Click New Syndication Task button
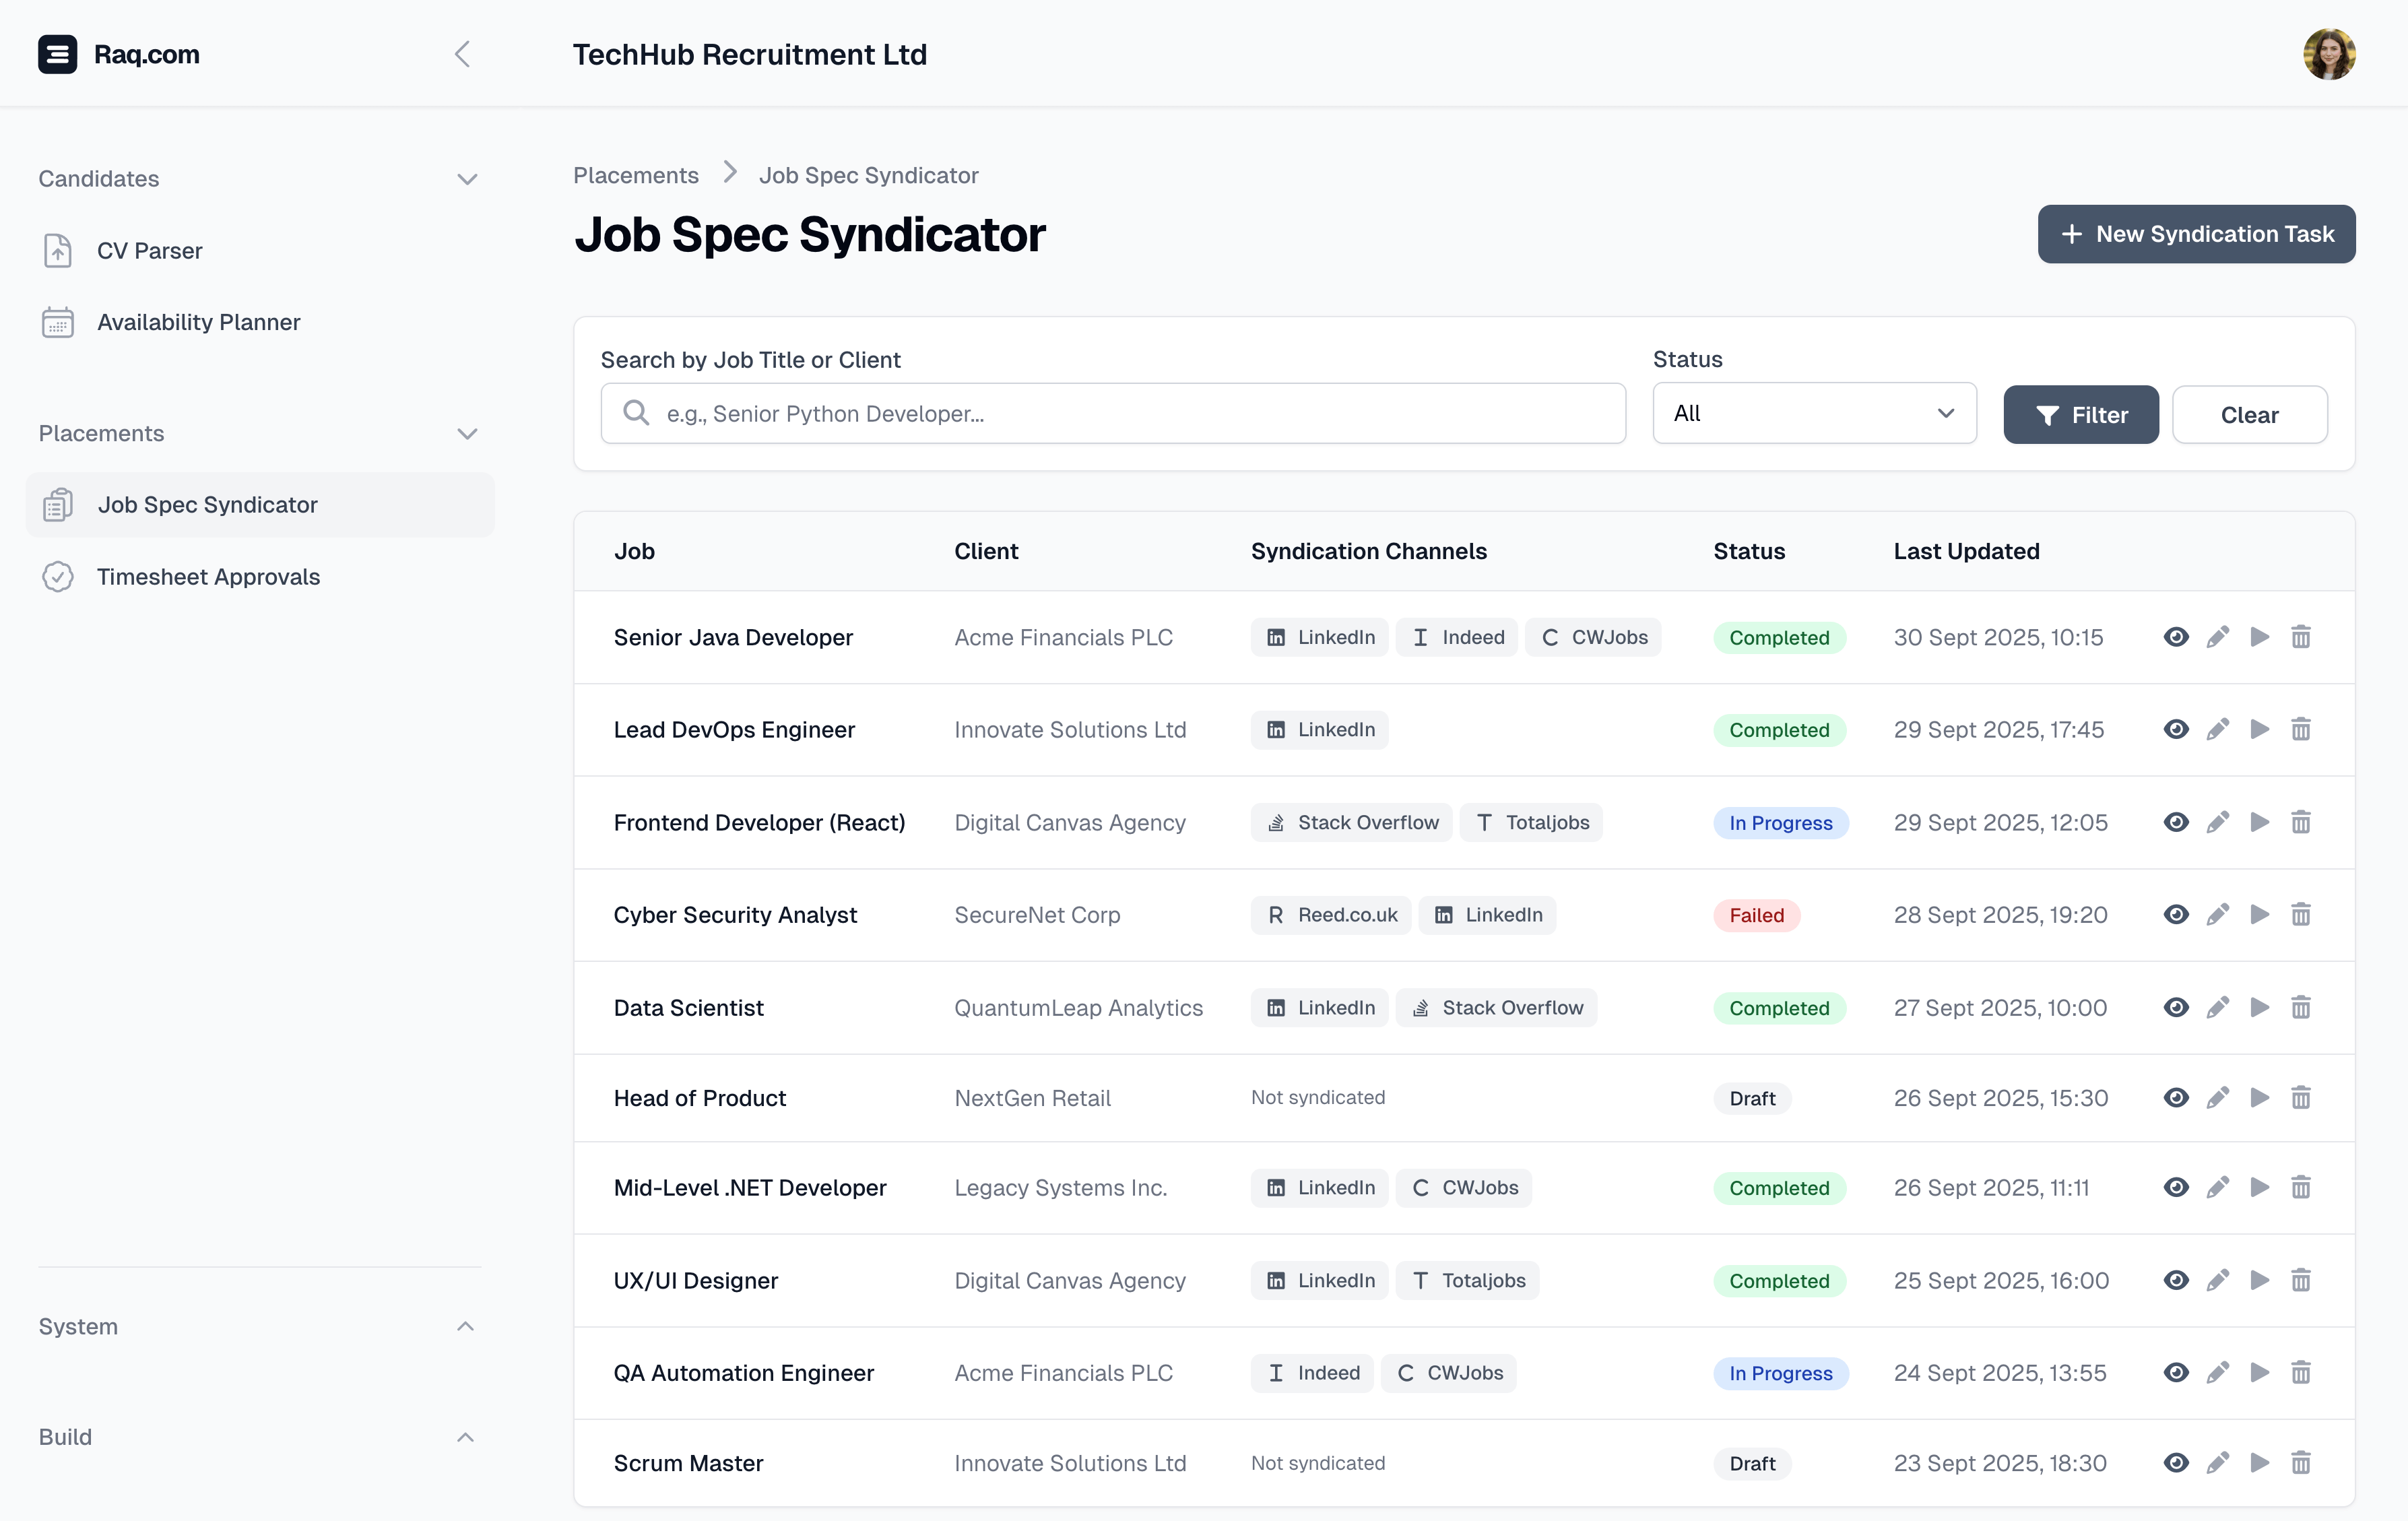Image resolution: width=2408 pixels, height=1521 pixels. 2196,234
